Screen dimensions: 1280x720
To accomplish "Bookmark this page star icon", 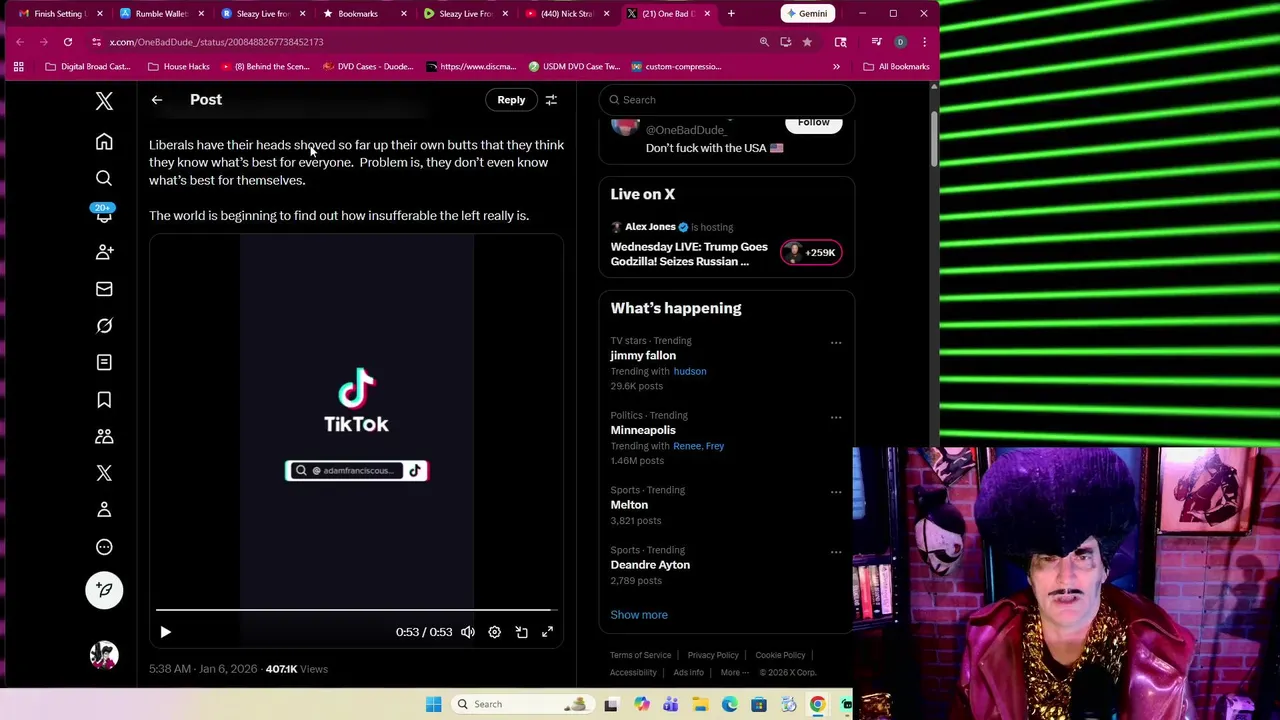I will 807,42.
